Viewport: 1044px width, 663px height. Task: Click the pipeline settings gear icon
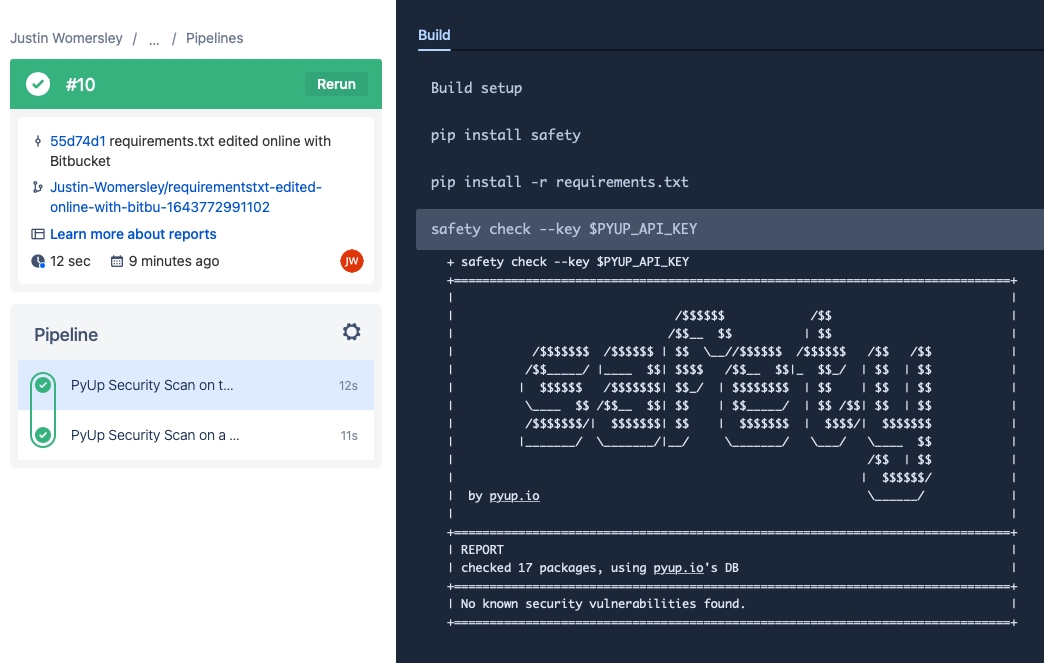coord(351,332)
